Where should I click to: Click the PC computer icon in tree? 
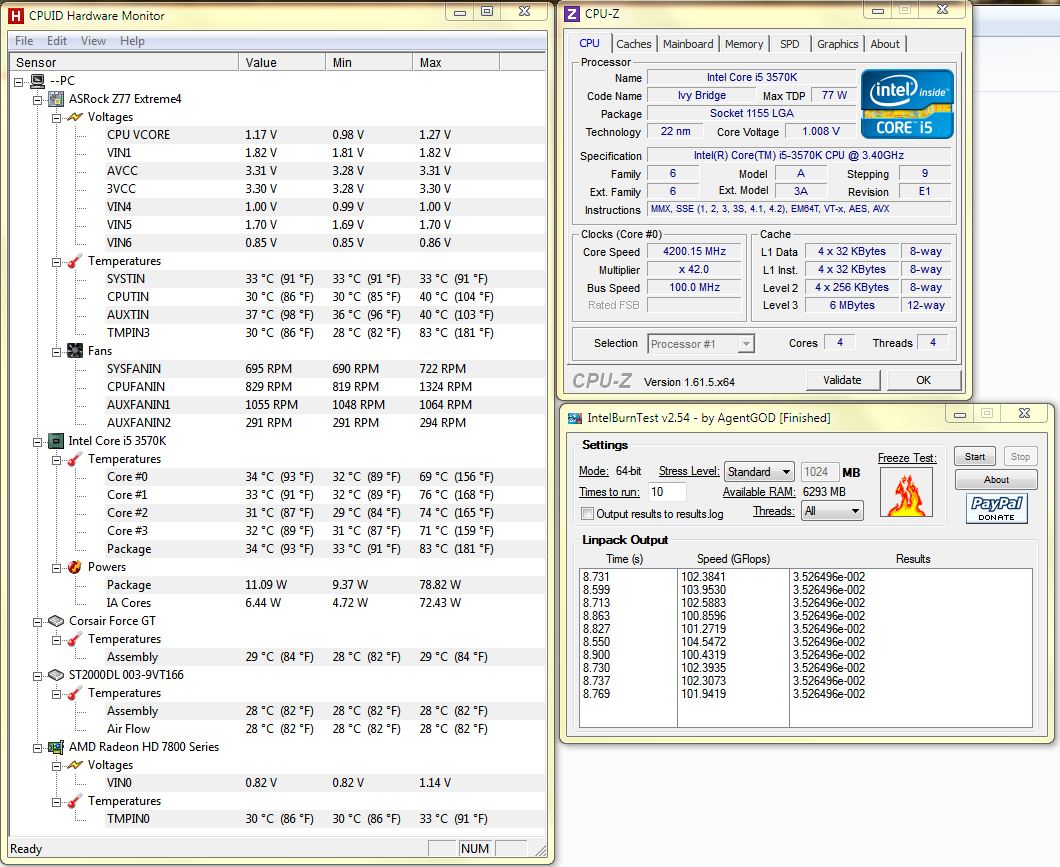point(38,81)
